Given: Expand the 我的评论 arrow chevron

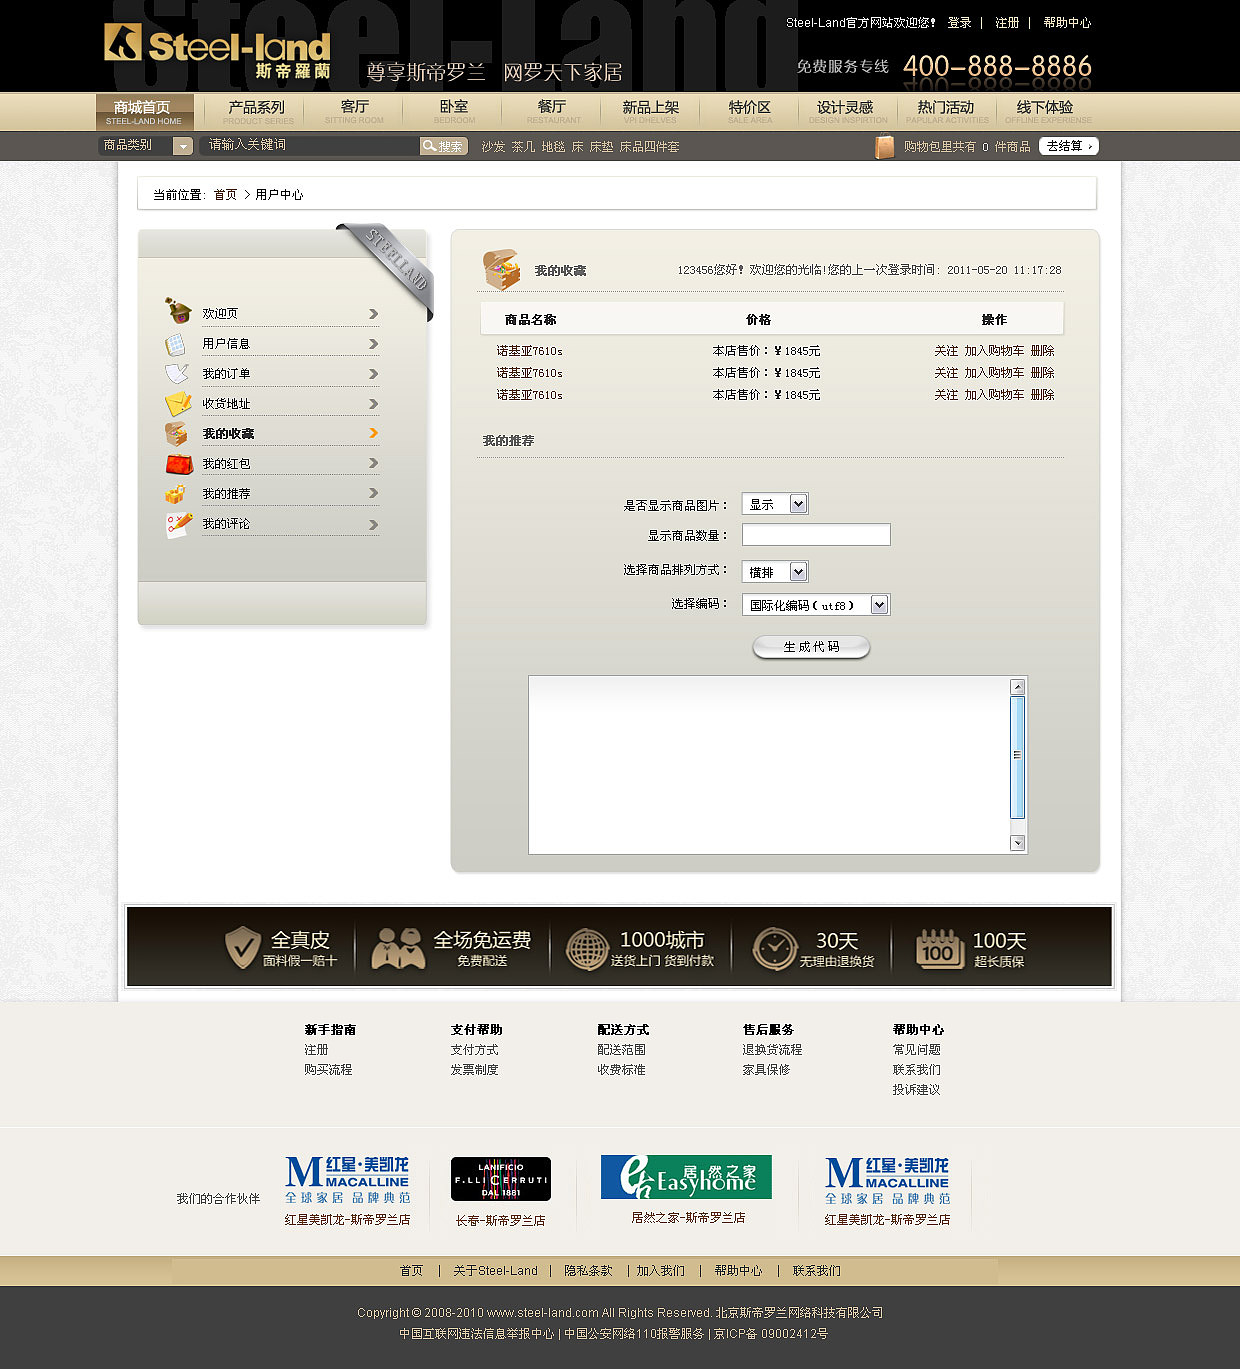Looking at the screenshot, I should pyautogui.click(x=373, y=525).
